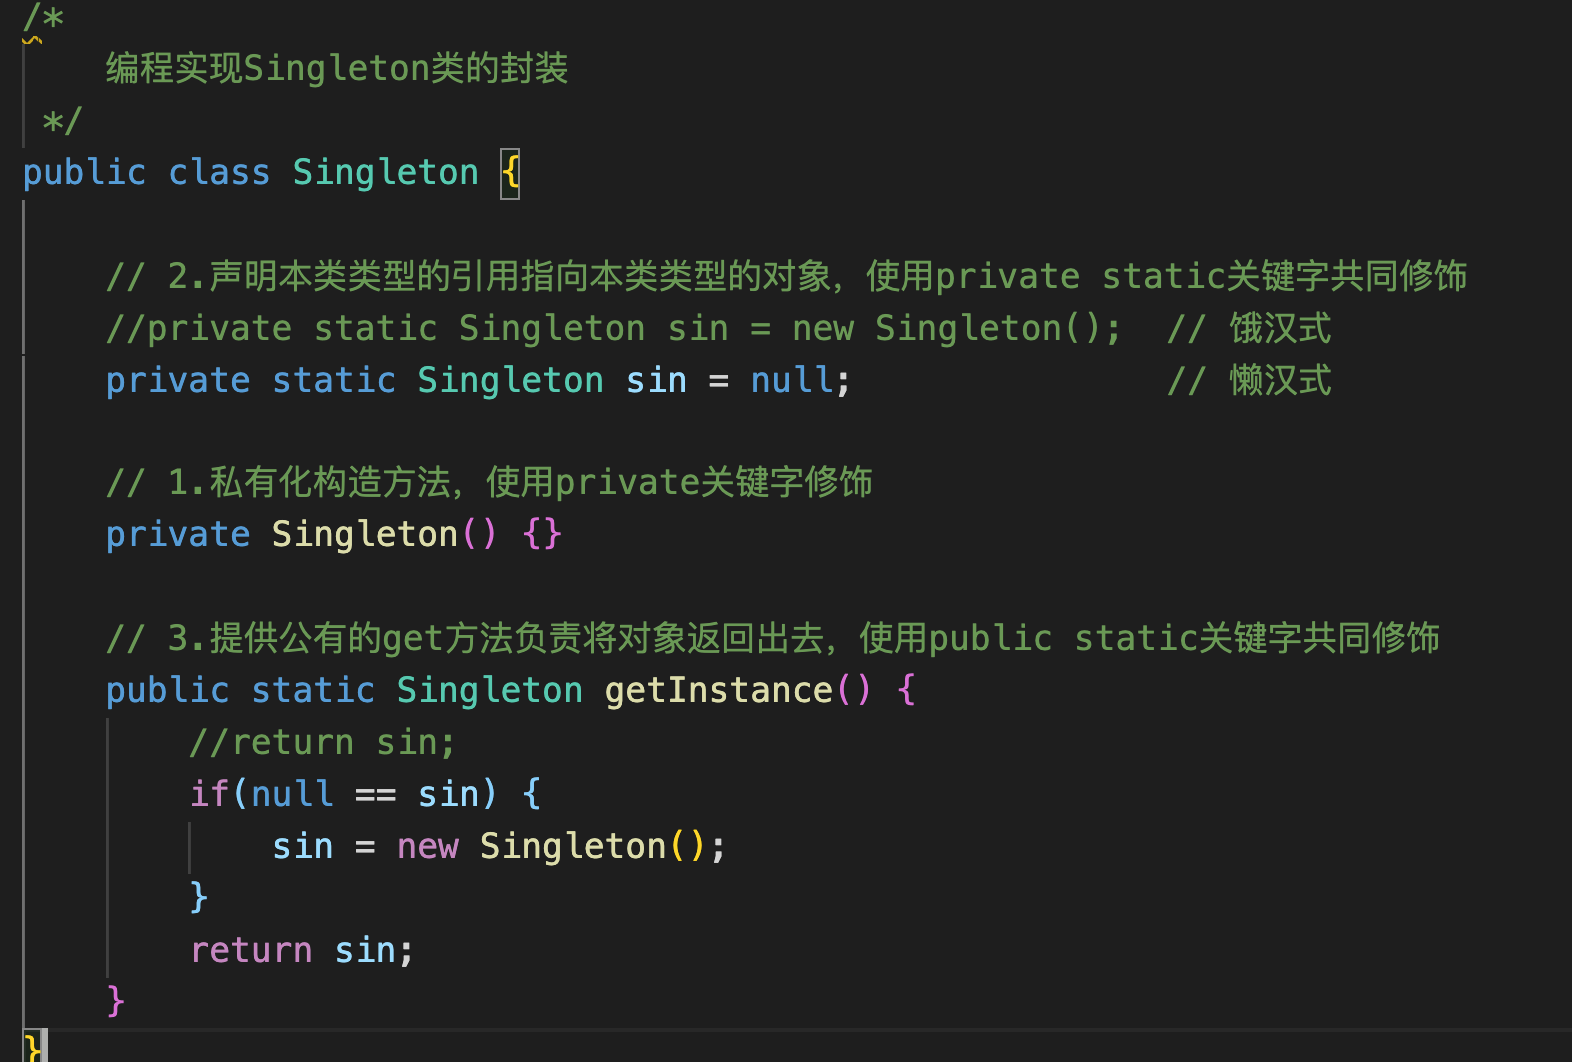Click the comment starting with '// 1.私有化构造方法'
Viewport: 1572px width, 1062px height.
click(x=489, y=483)
